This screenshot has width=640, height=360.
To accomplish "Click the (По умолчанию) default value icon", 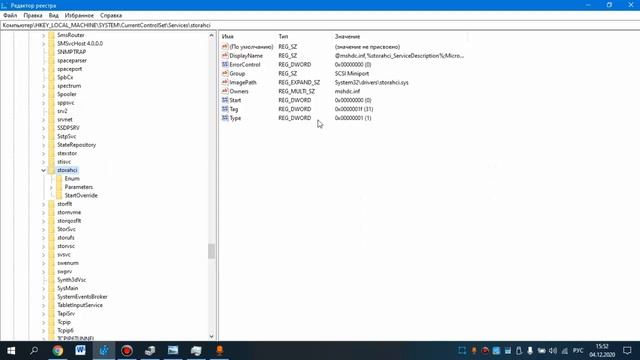I will (224, 47).
